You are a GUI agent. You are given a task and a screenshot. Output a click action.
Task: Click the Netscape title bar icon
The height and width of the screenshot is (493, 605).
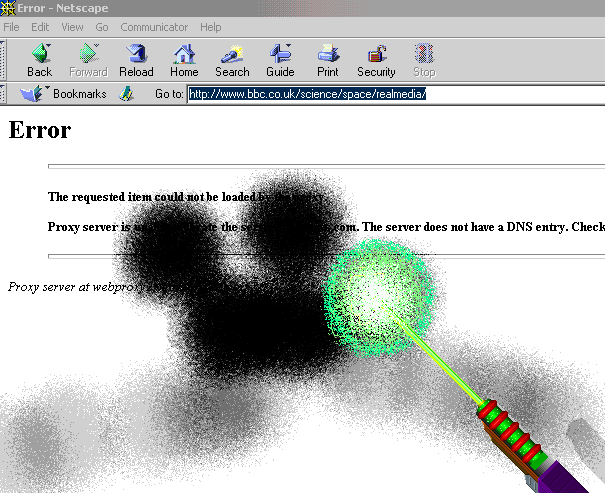point(7,8)
